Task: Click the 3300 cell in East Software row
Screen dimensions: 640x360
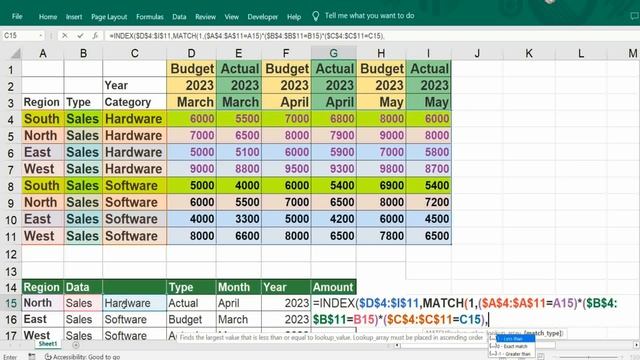Action: click(238, 219)
